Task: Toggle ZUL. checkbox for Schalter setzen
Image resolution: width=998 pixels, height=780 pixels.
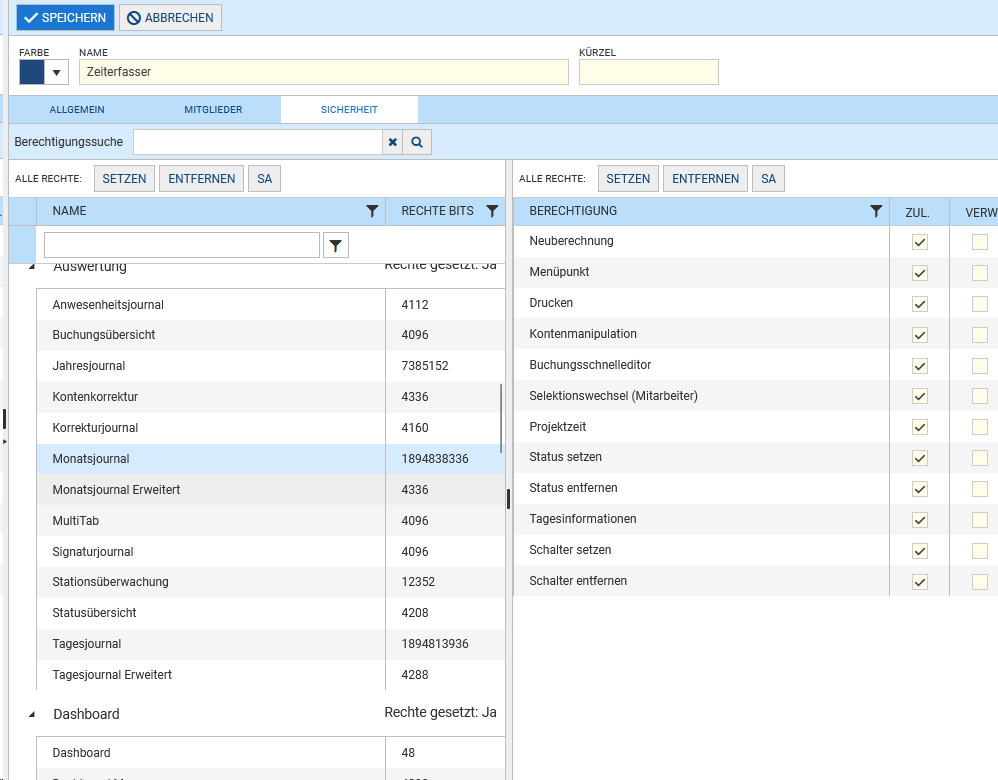Action: point(920,551)
